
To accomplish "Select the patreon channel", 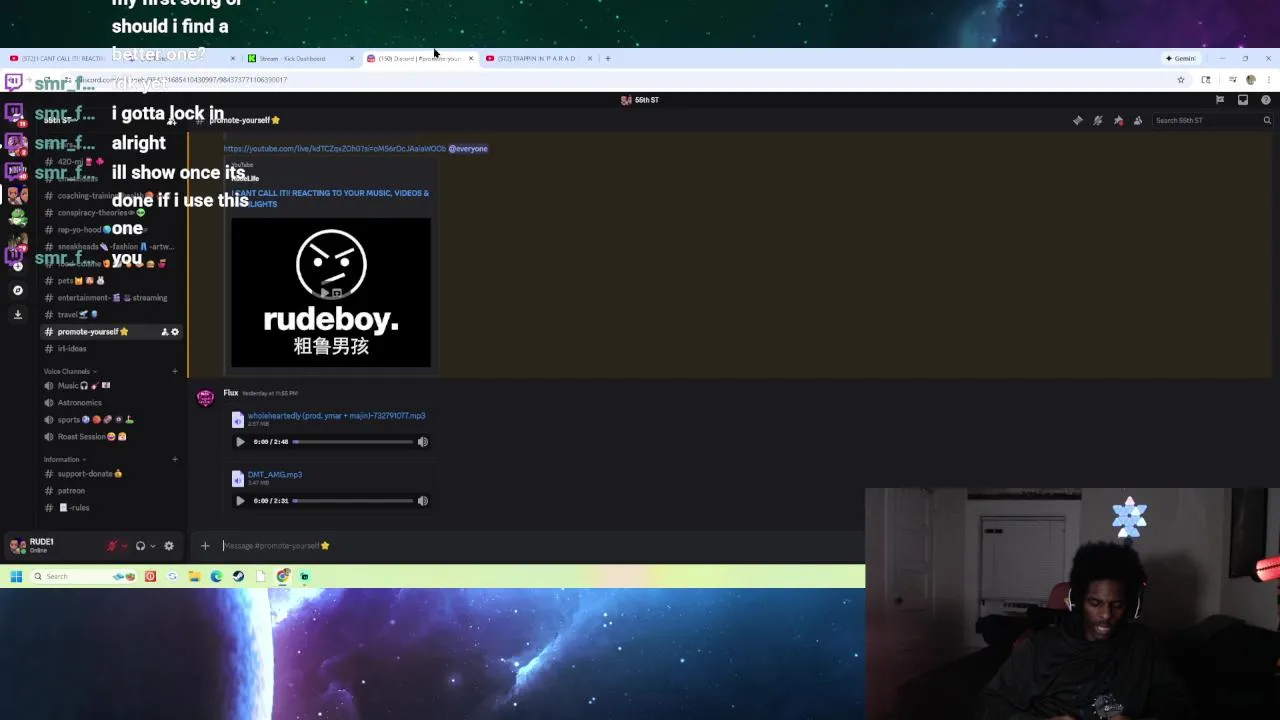I will [x=110, y=491].
